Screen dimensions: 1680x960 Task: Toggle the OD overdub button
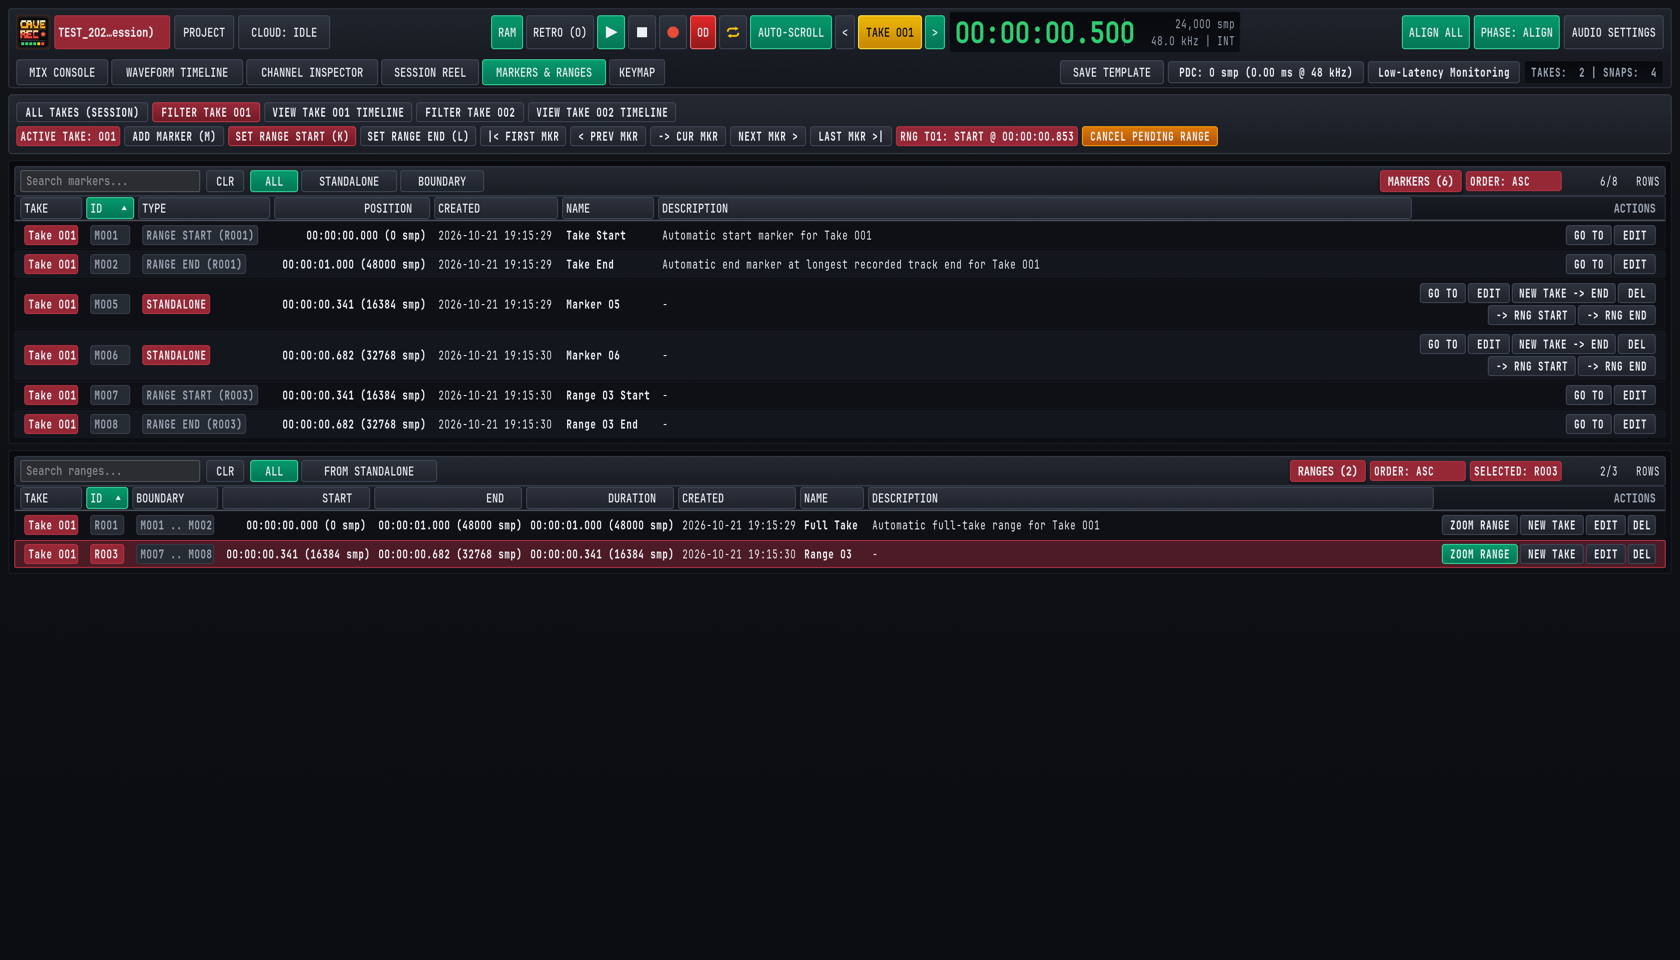pyautogui.click(x=703, y=32)
